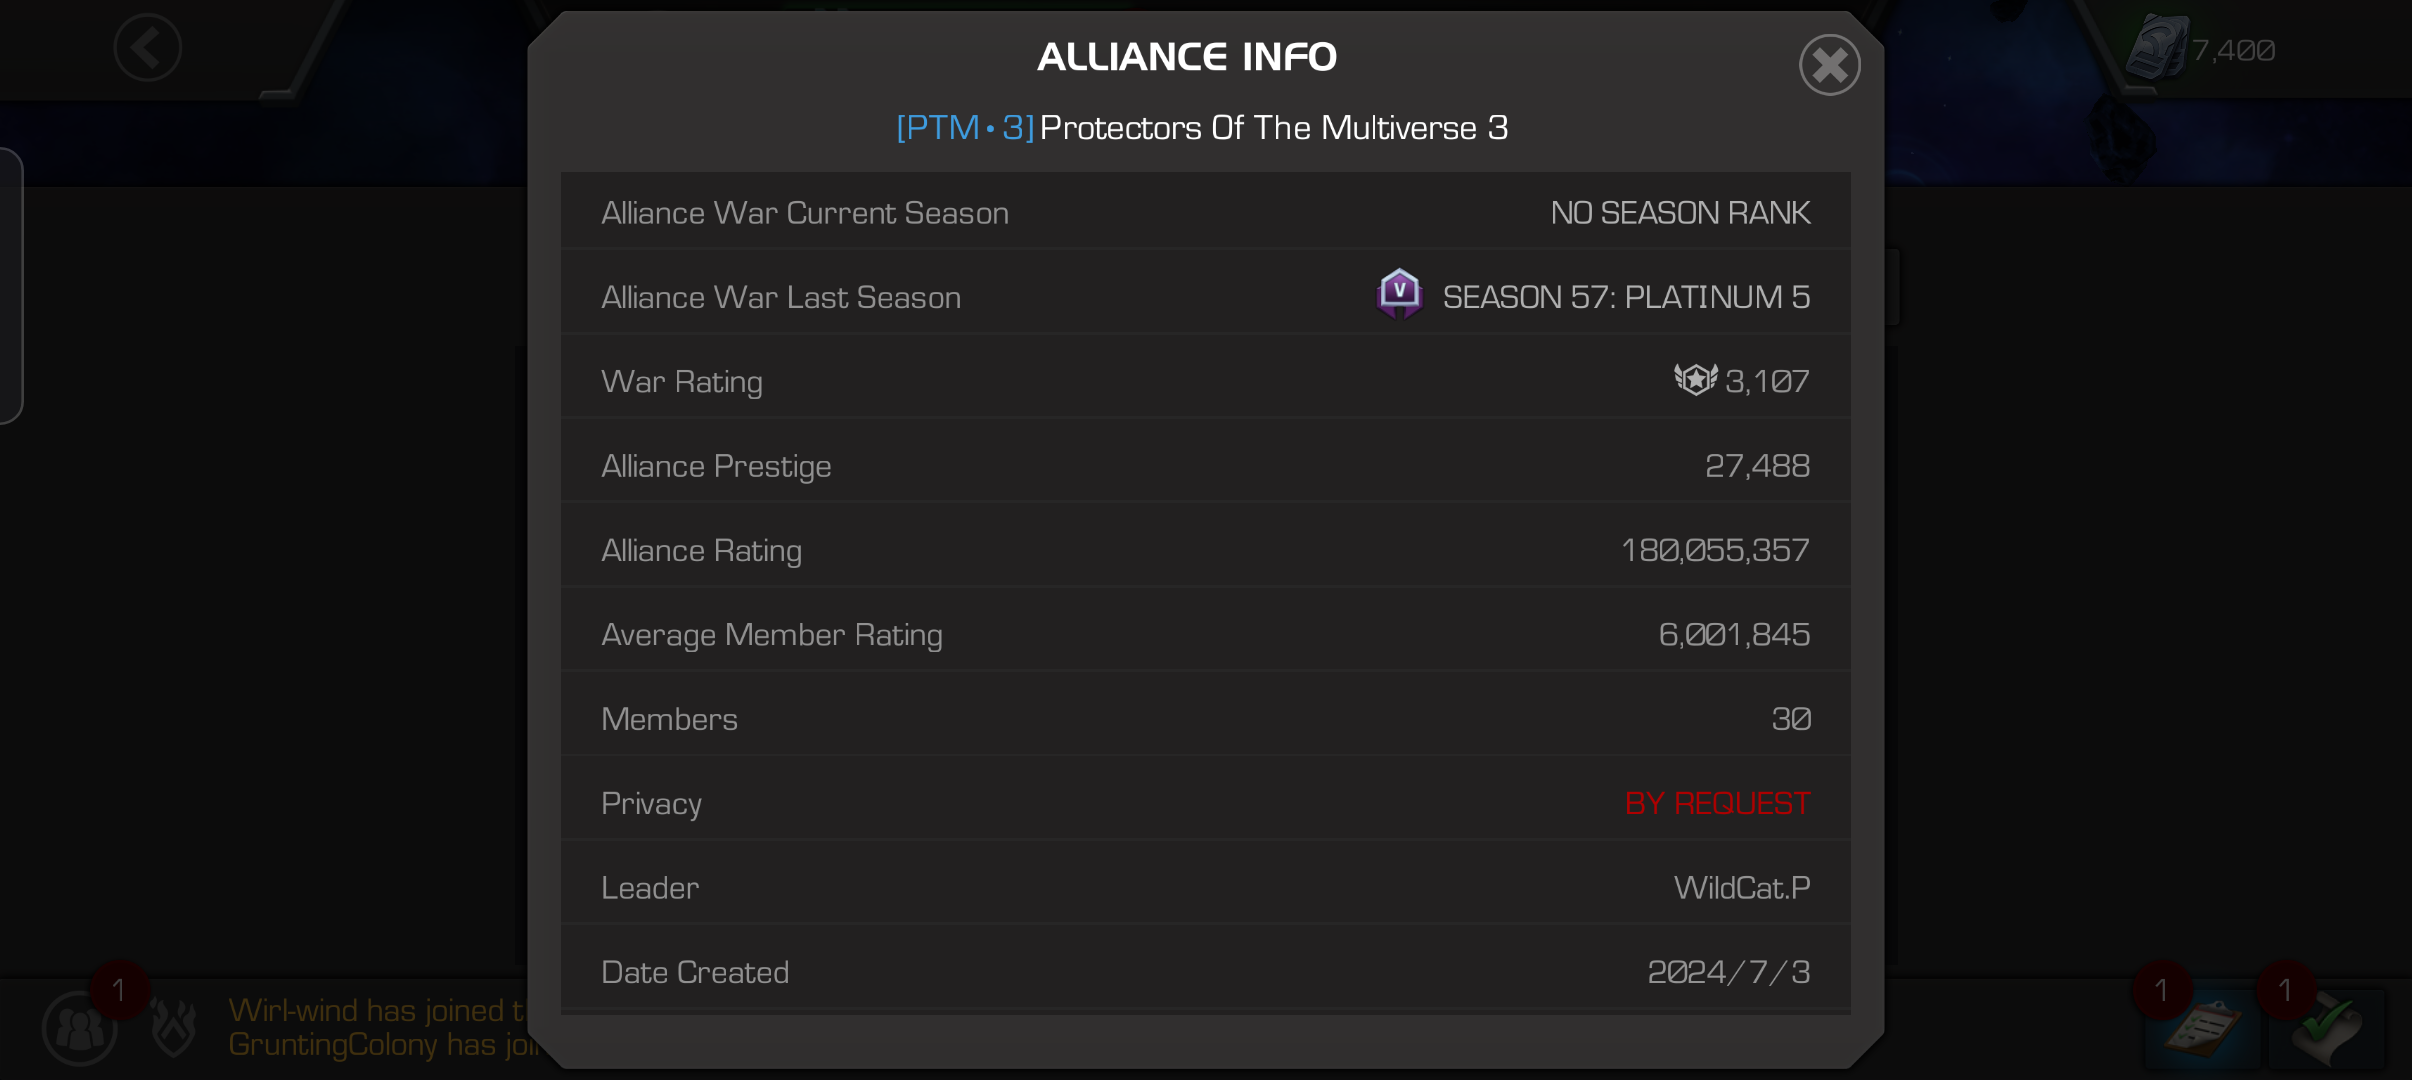Select the Alliance War Last Season row

(x=1205, y=296)
